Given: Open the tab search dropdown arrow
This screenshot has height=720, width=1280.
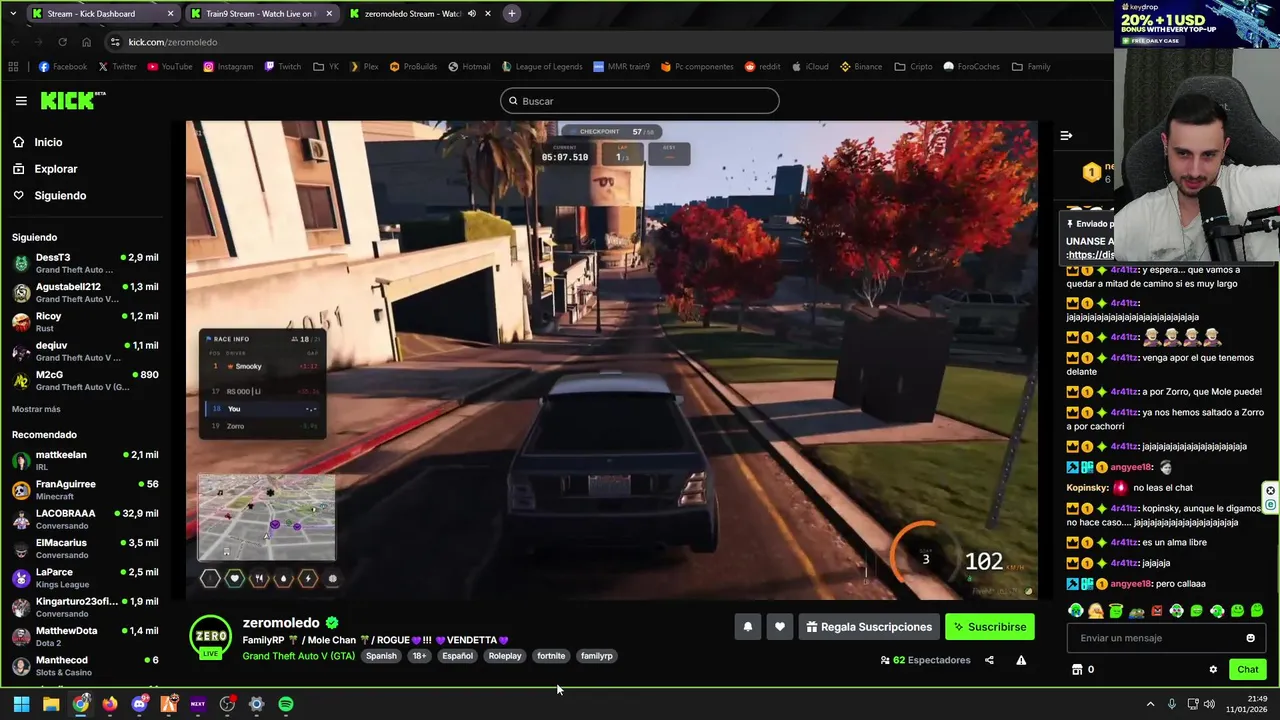Looking at the screenshot, I should (13, 14).
